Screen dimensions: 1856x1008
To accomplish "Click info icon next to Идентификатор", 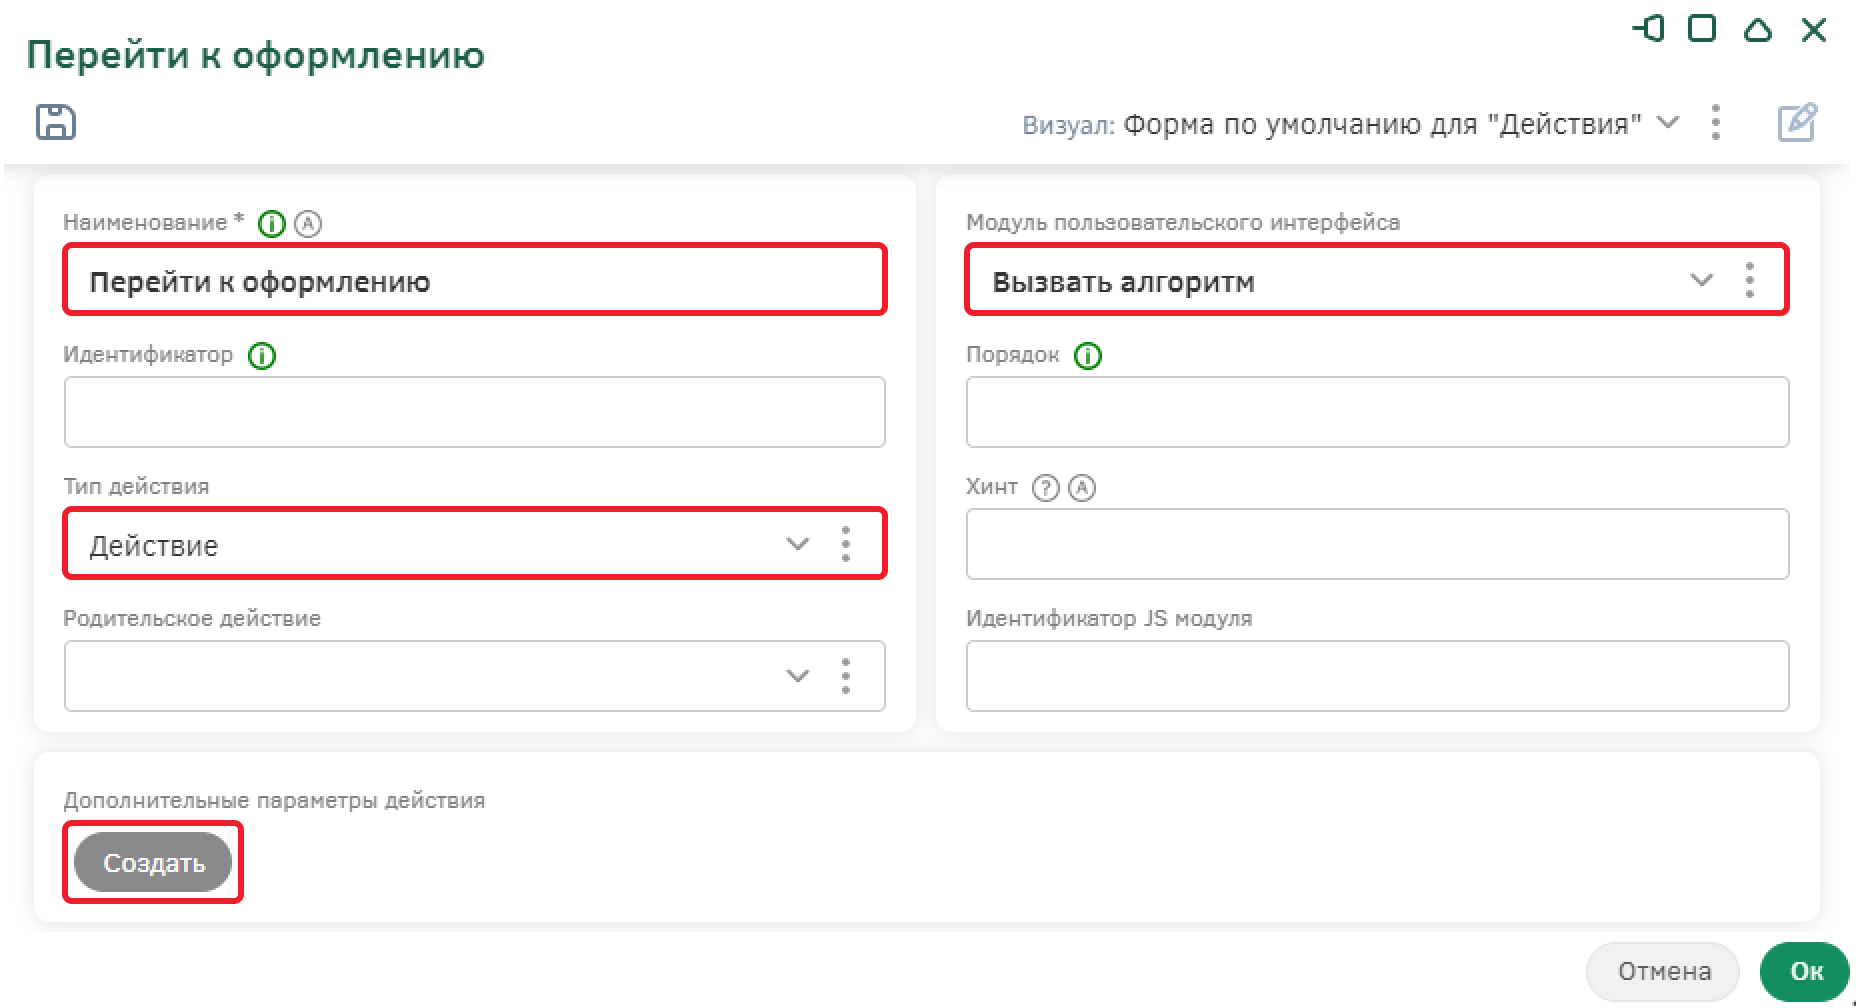I will tap(262, 356).
